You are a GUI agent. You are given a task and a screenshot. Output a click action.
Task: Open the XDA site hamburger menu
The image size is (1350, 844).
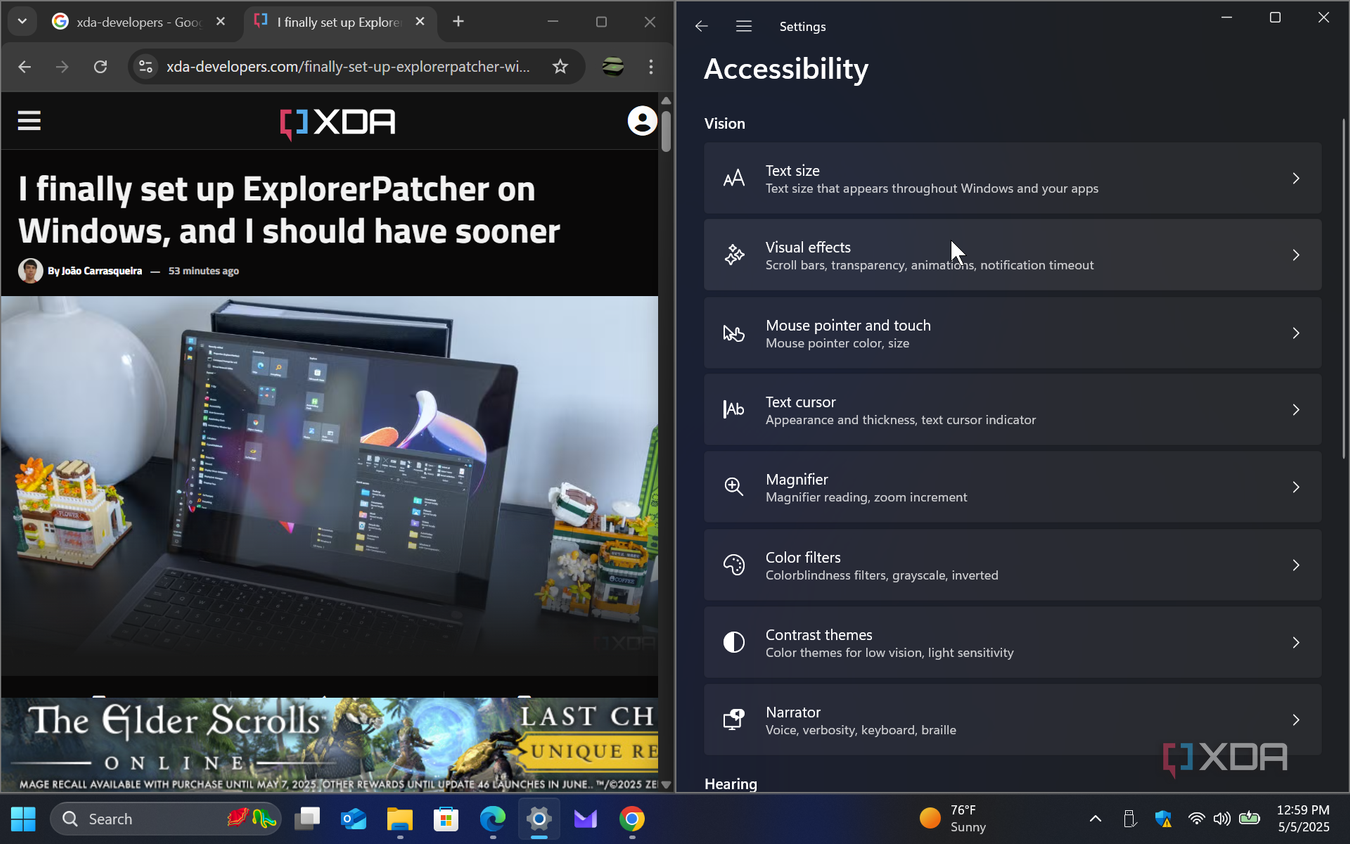point(29,121)
